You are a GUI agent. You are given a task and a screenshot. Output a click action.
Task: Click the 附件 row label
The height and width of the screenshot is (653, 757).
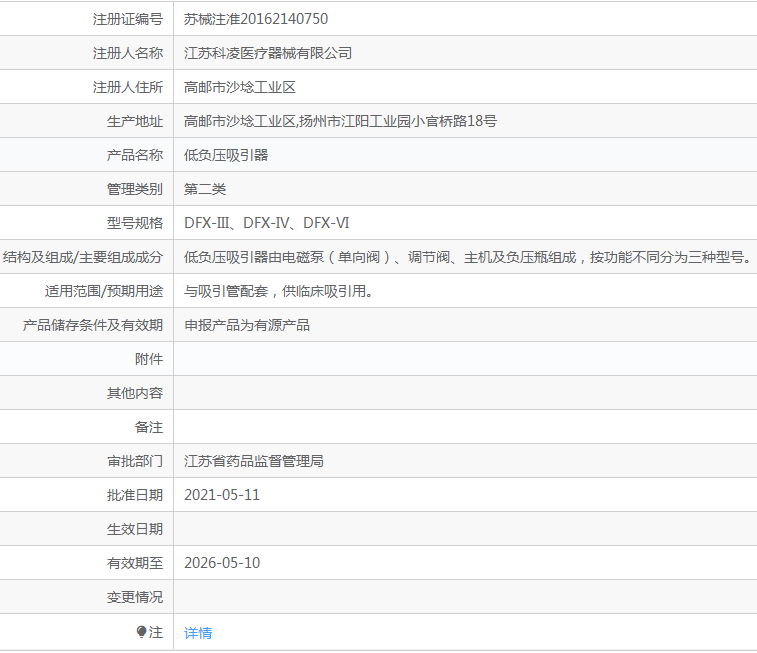tap(148, 359)
